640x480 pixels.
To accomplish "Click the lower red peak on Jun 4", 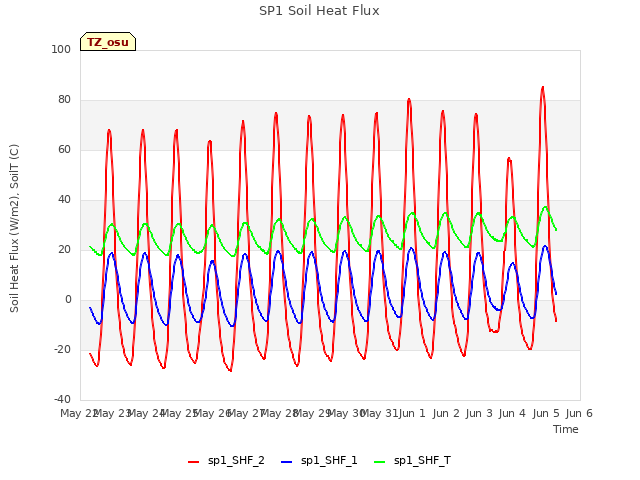I will coord(509,159).
